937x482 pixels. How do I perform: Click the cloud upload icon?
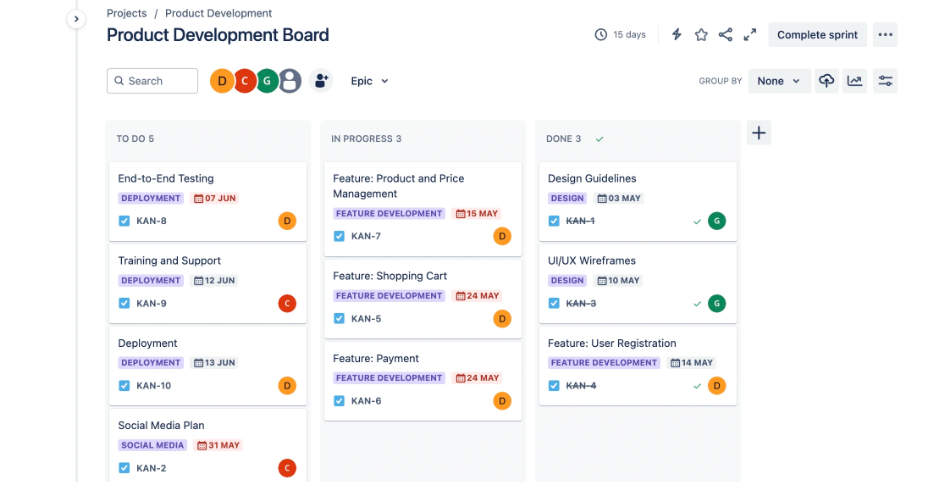tap(826, 81)
